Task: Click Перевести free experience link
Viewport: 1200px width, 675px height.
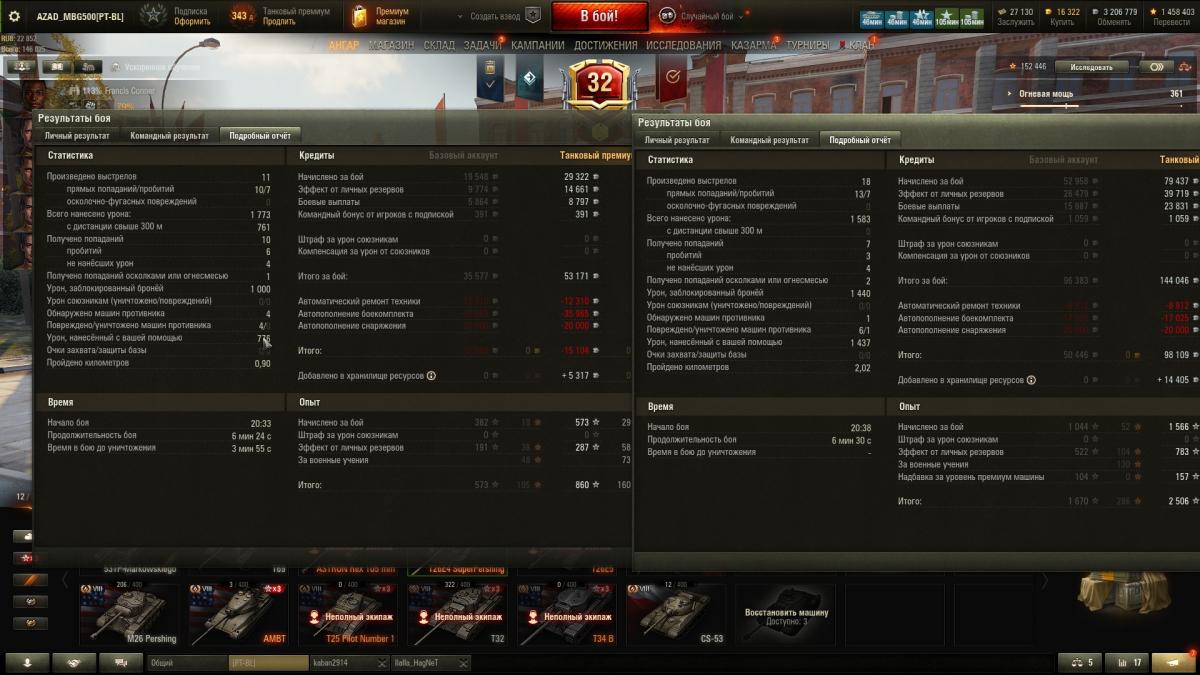Action: [1173, 21]
